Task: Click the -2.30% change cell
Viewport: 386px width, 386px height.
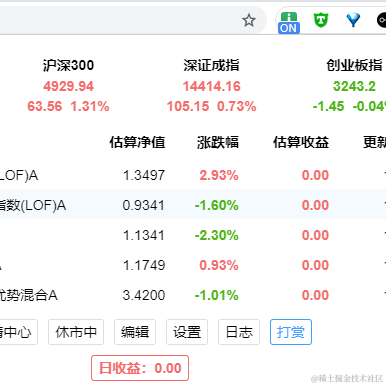Action: click(217, 235)
